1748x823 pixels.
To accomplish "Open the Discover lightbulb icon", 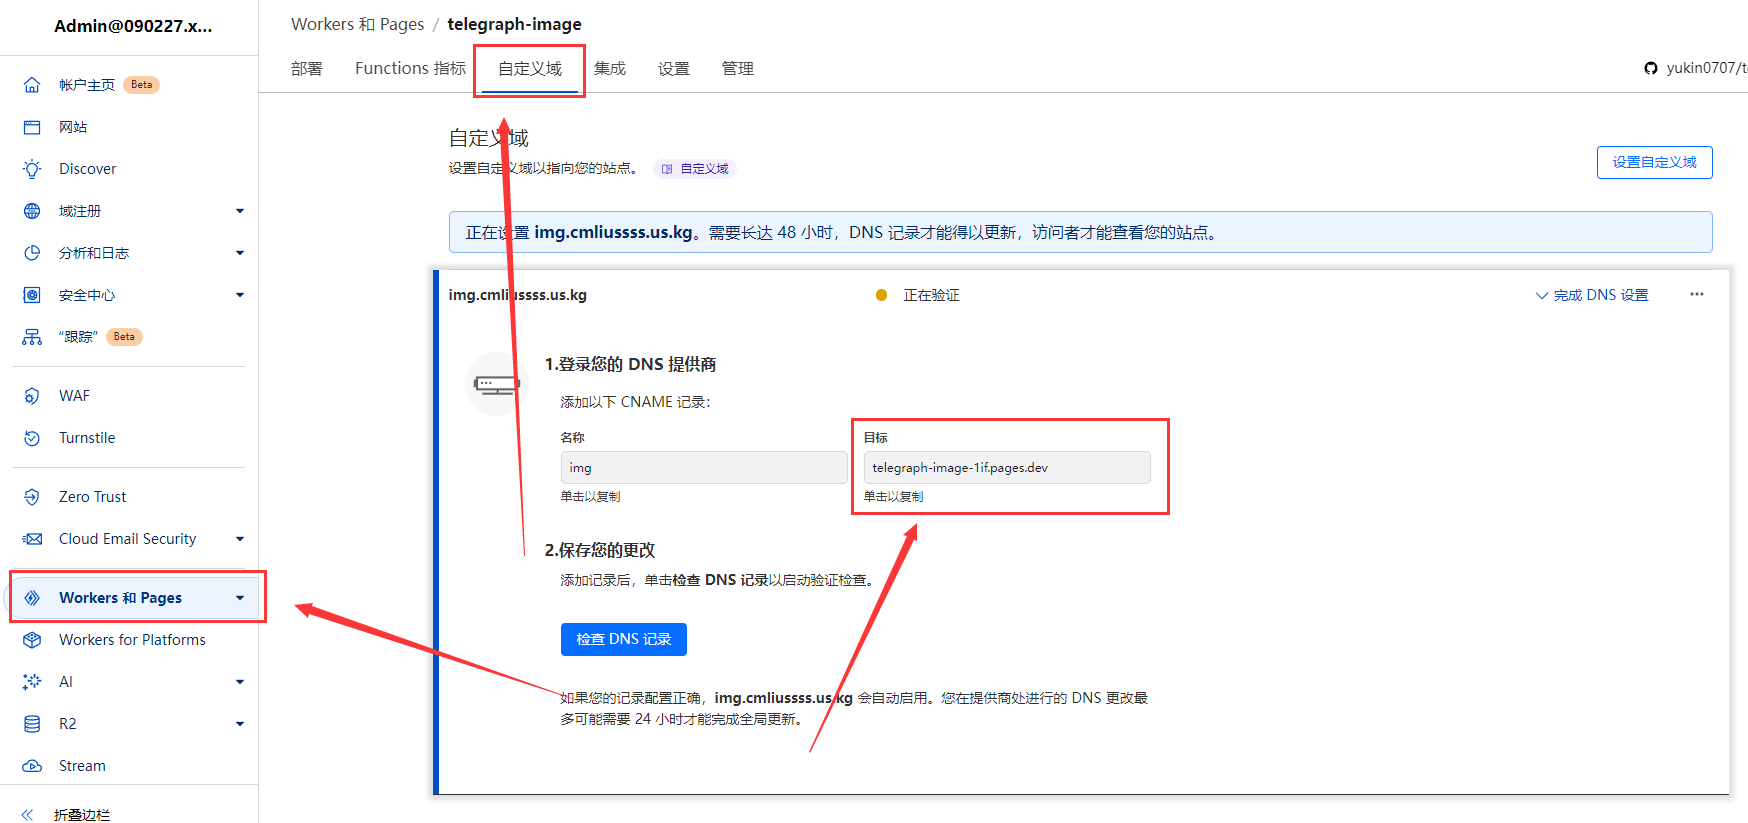I will coord(32,169).
